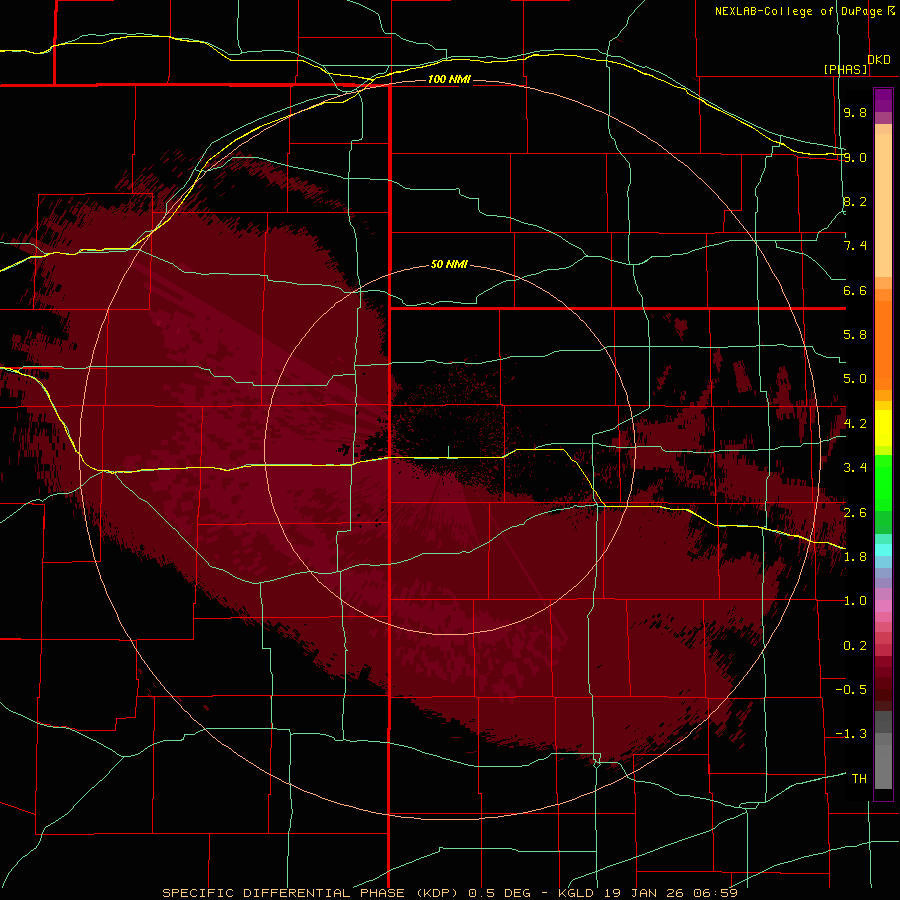The height and width of the screenshot is (900, 900).
Task: Click the 8.2 scale value
Action: tap(855, 201)
